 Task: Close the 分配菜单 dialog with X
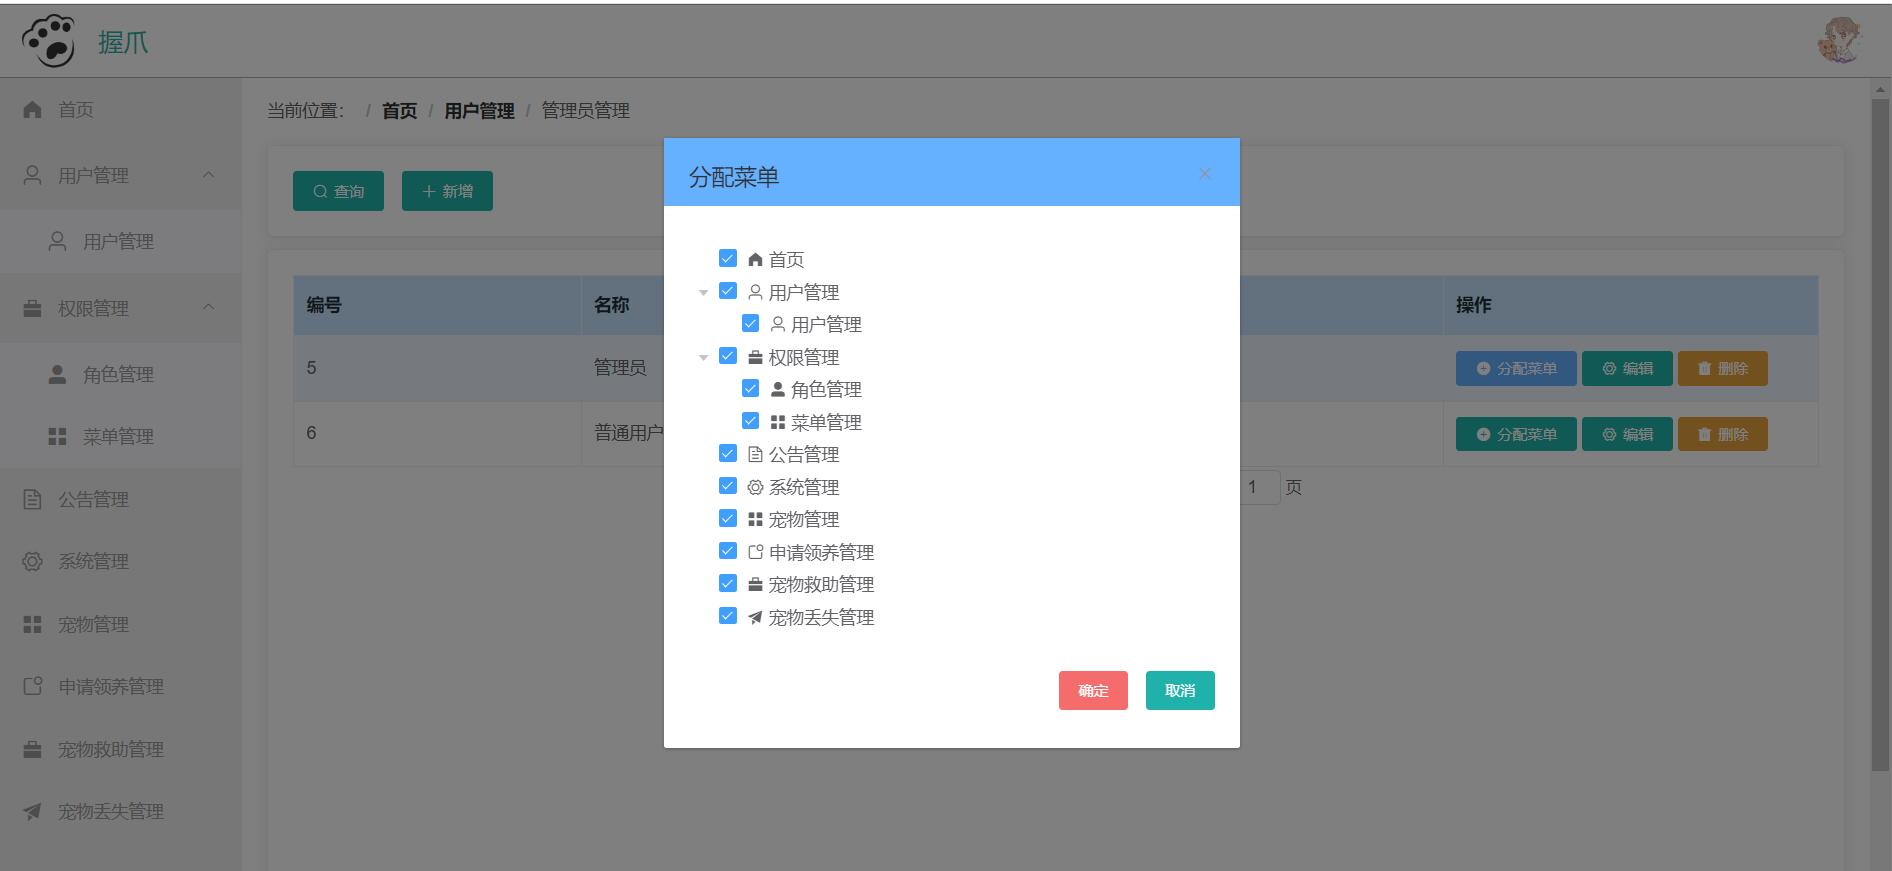click(x=1205, y=174)
